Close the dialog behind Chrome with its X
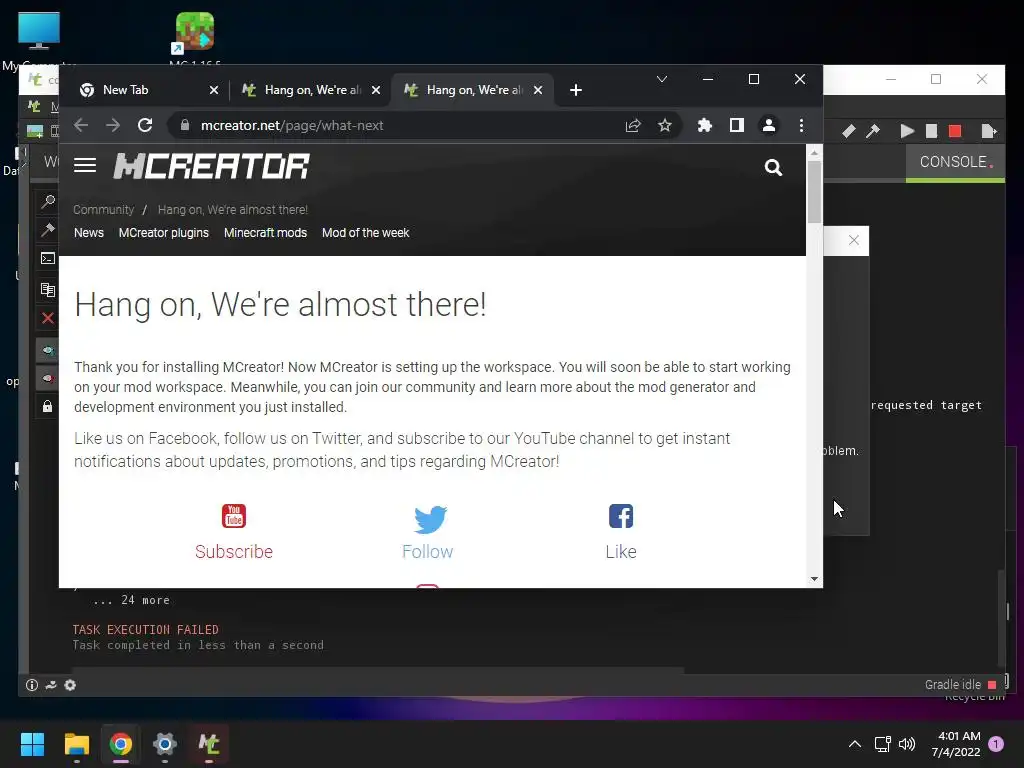Viewport: 1024px width, 768px height. click(854, 240)
